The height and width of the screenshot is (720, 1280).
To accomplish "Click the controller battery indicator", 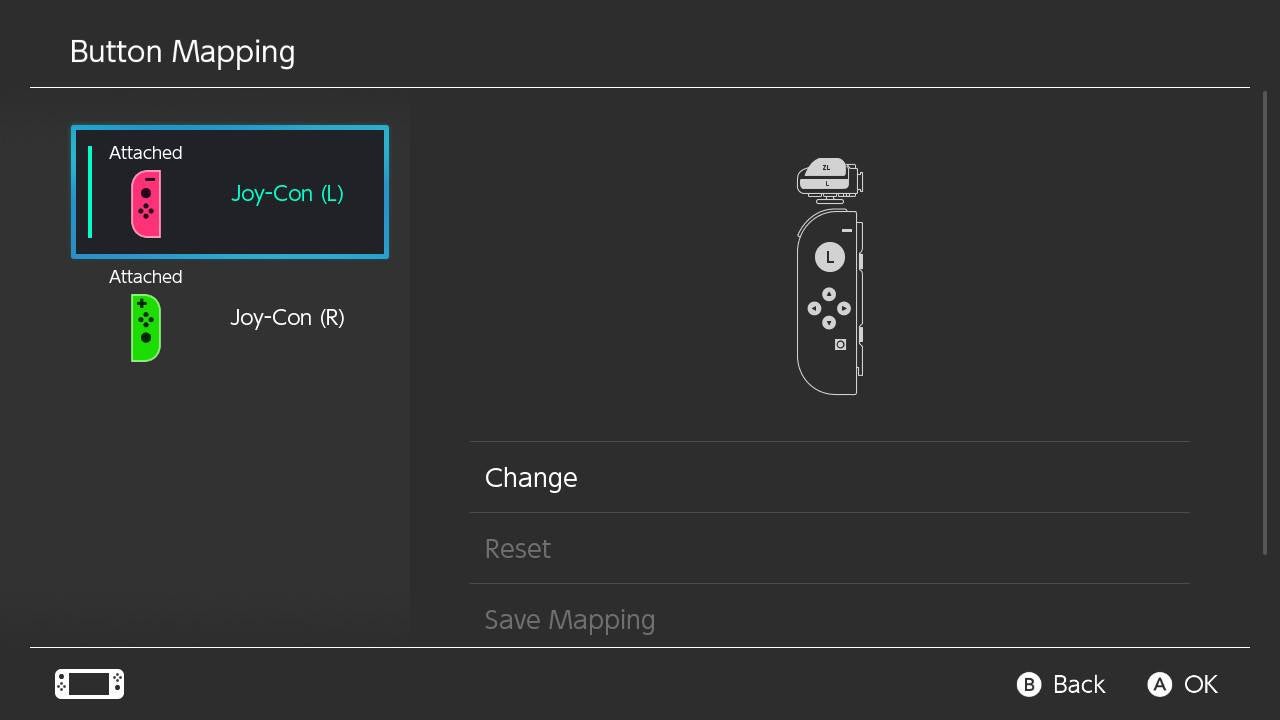I will pyautogui.click(x=88, y=684).
